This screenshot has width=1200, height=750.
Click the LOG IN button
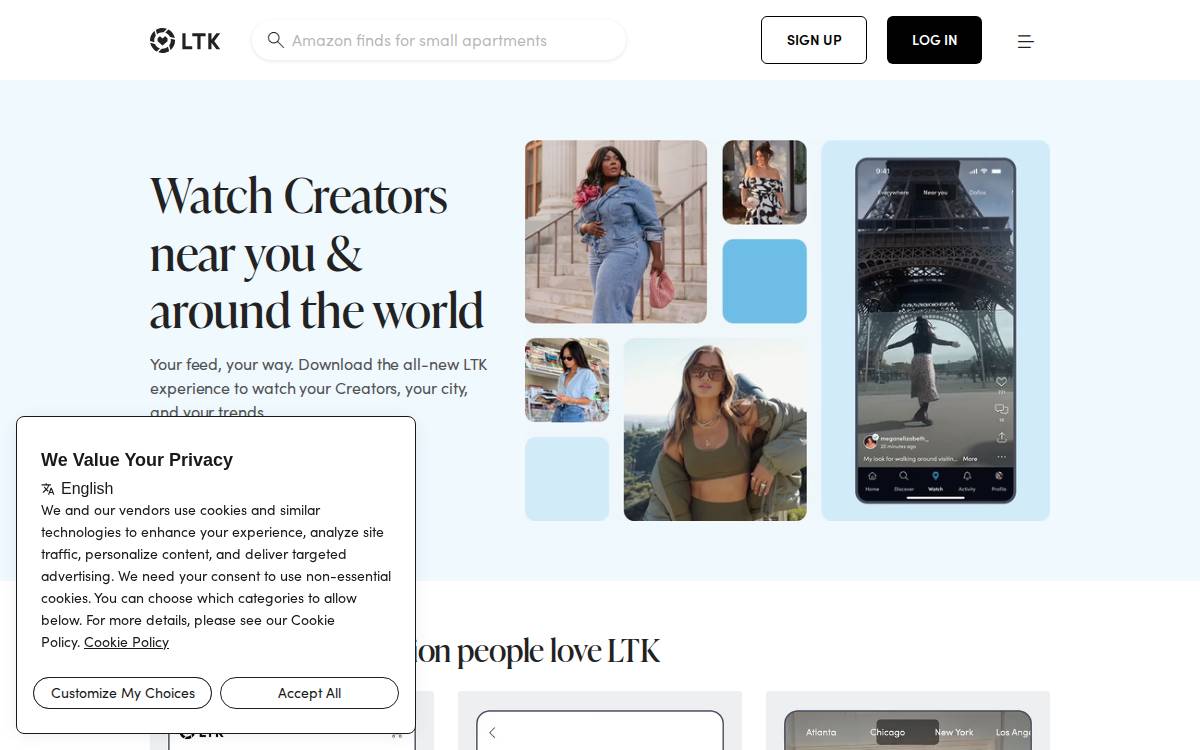(x=934, y=40)
